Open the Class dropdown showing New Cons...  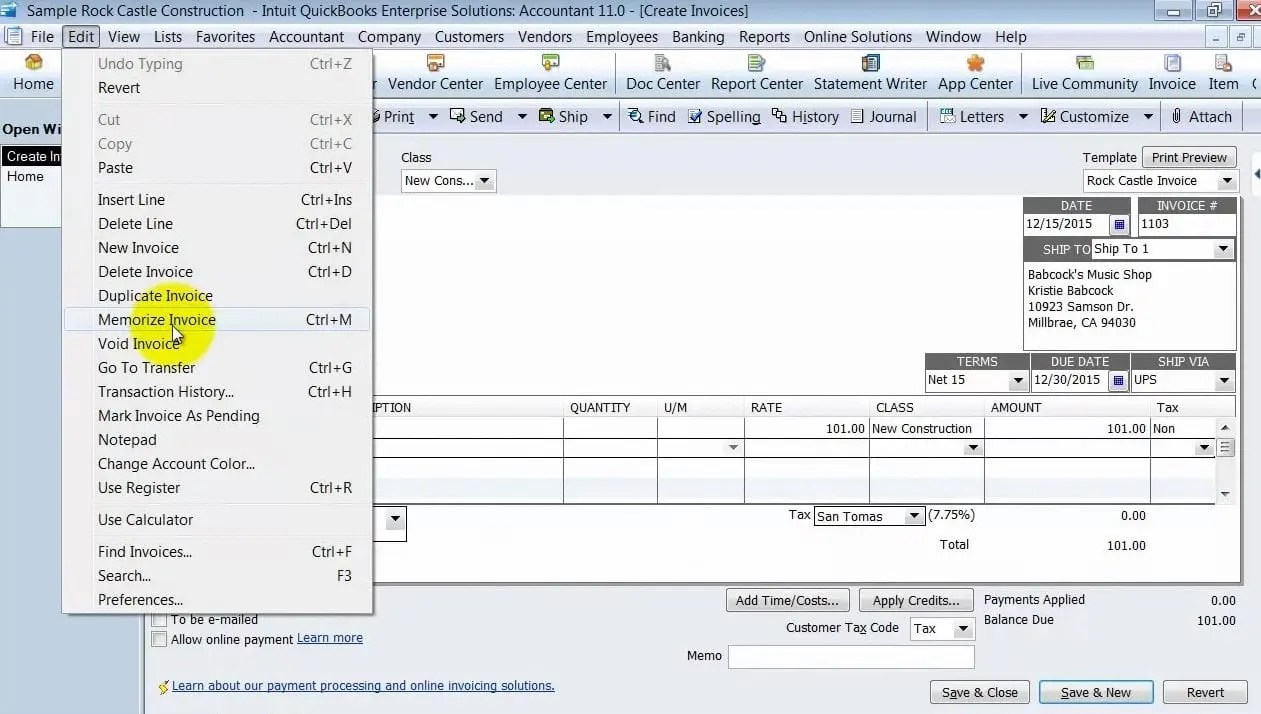click(x=485, y=181)
